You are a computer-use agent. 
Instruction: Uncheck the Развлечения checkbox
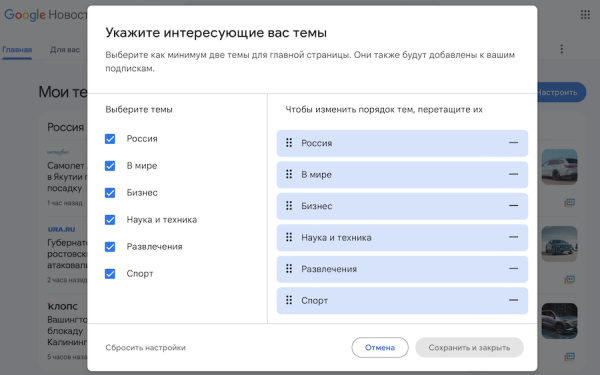click(x=110, y=247)
